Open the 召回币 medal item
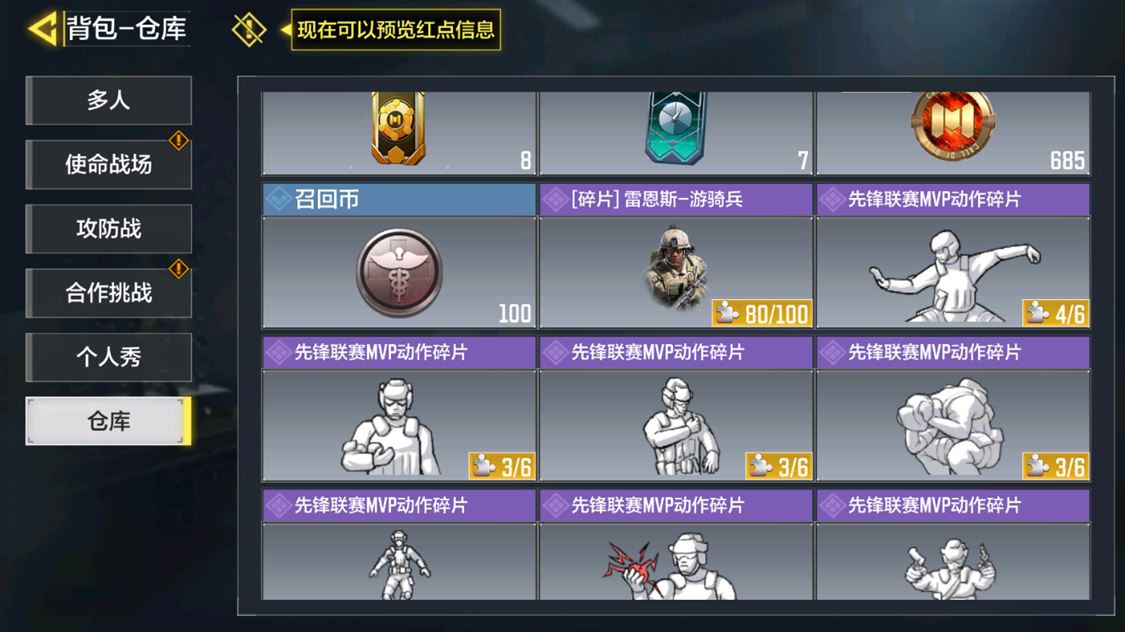The width and height of the screenshot is (1125, 632). (399, 256)
